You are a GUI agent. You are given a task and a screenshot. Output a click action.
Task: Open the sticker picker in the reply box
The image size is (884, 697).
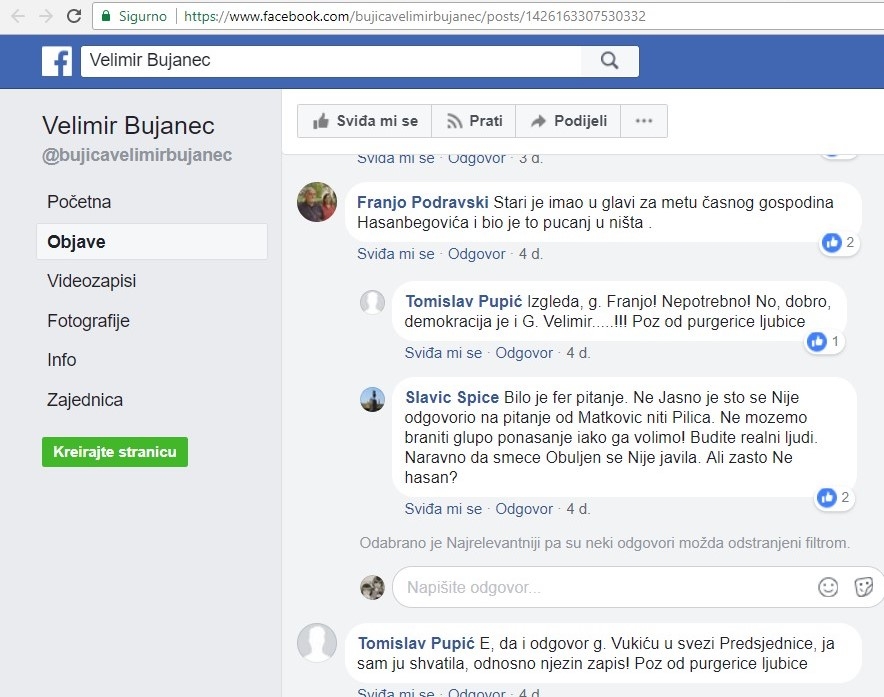[x=864, y=587]
